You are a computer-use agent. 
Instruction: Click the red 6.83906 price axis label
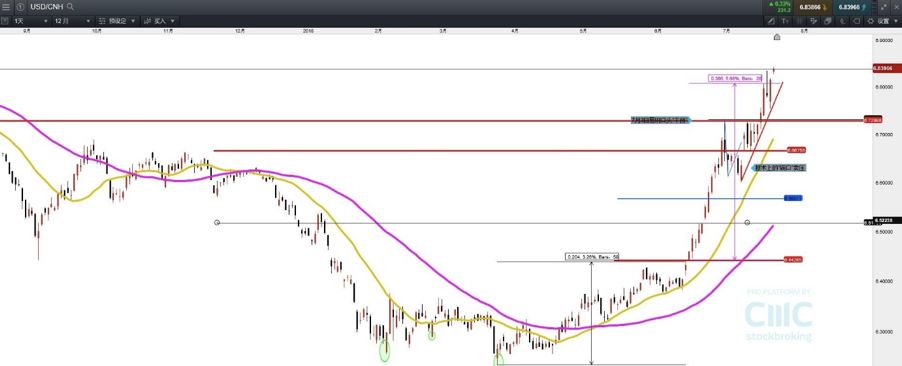point(886,68)
